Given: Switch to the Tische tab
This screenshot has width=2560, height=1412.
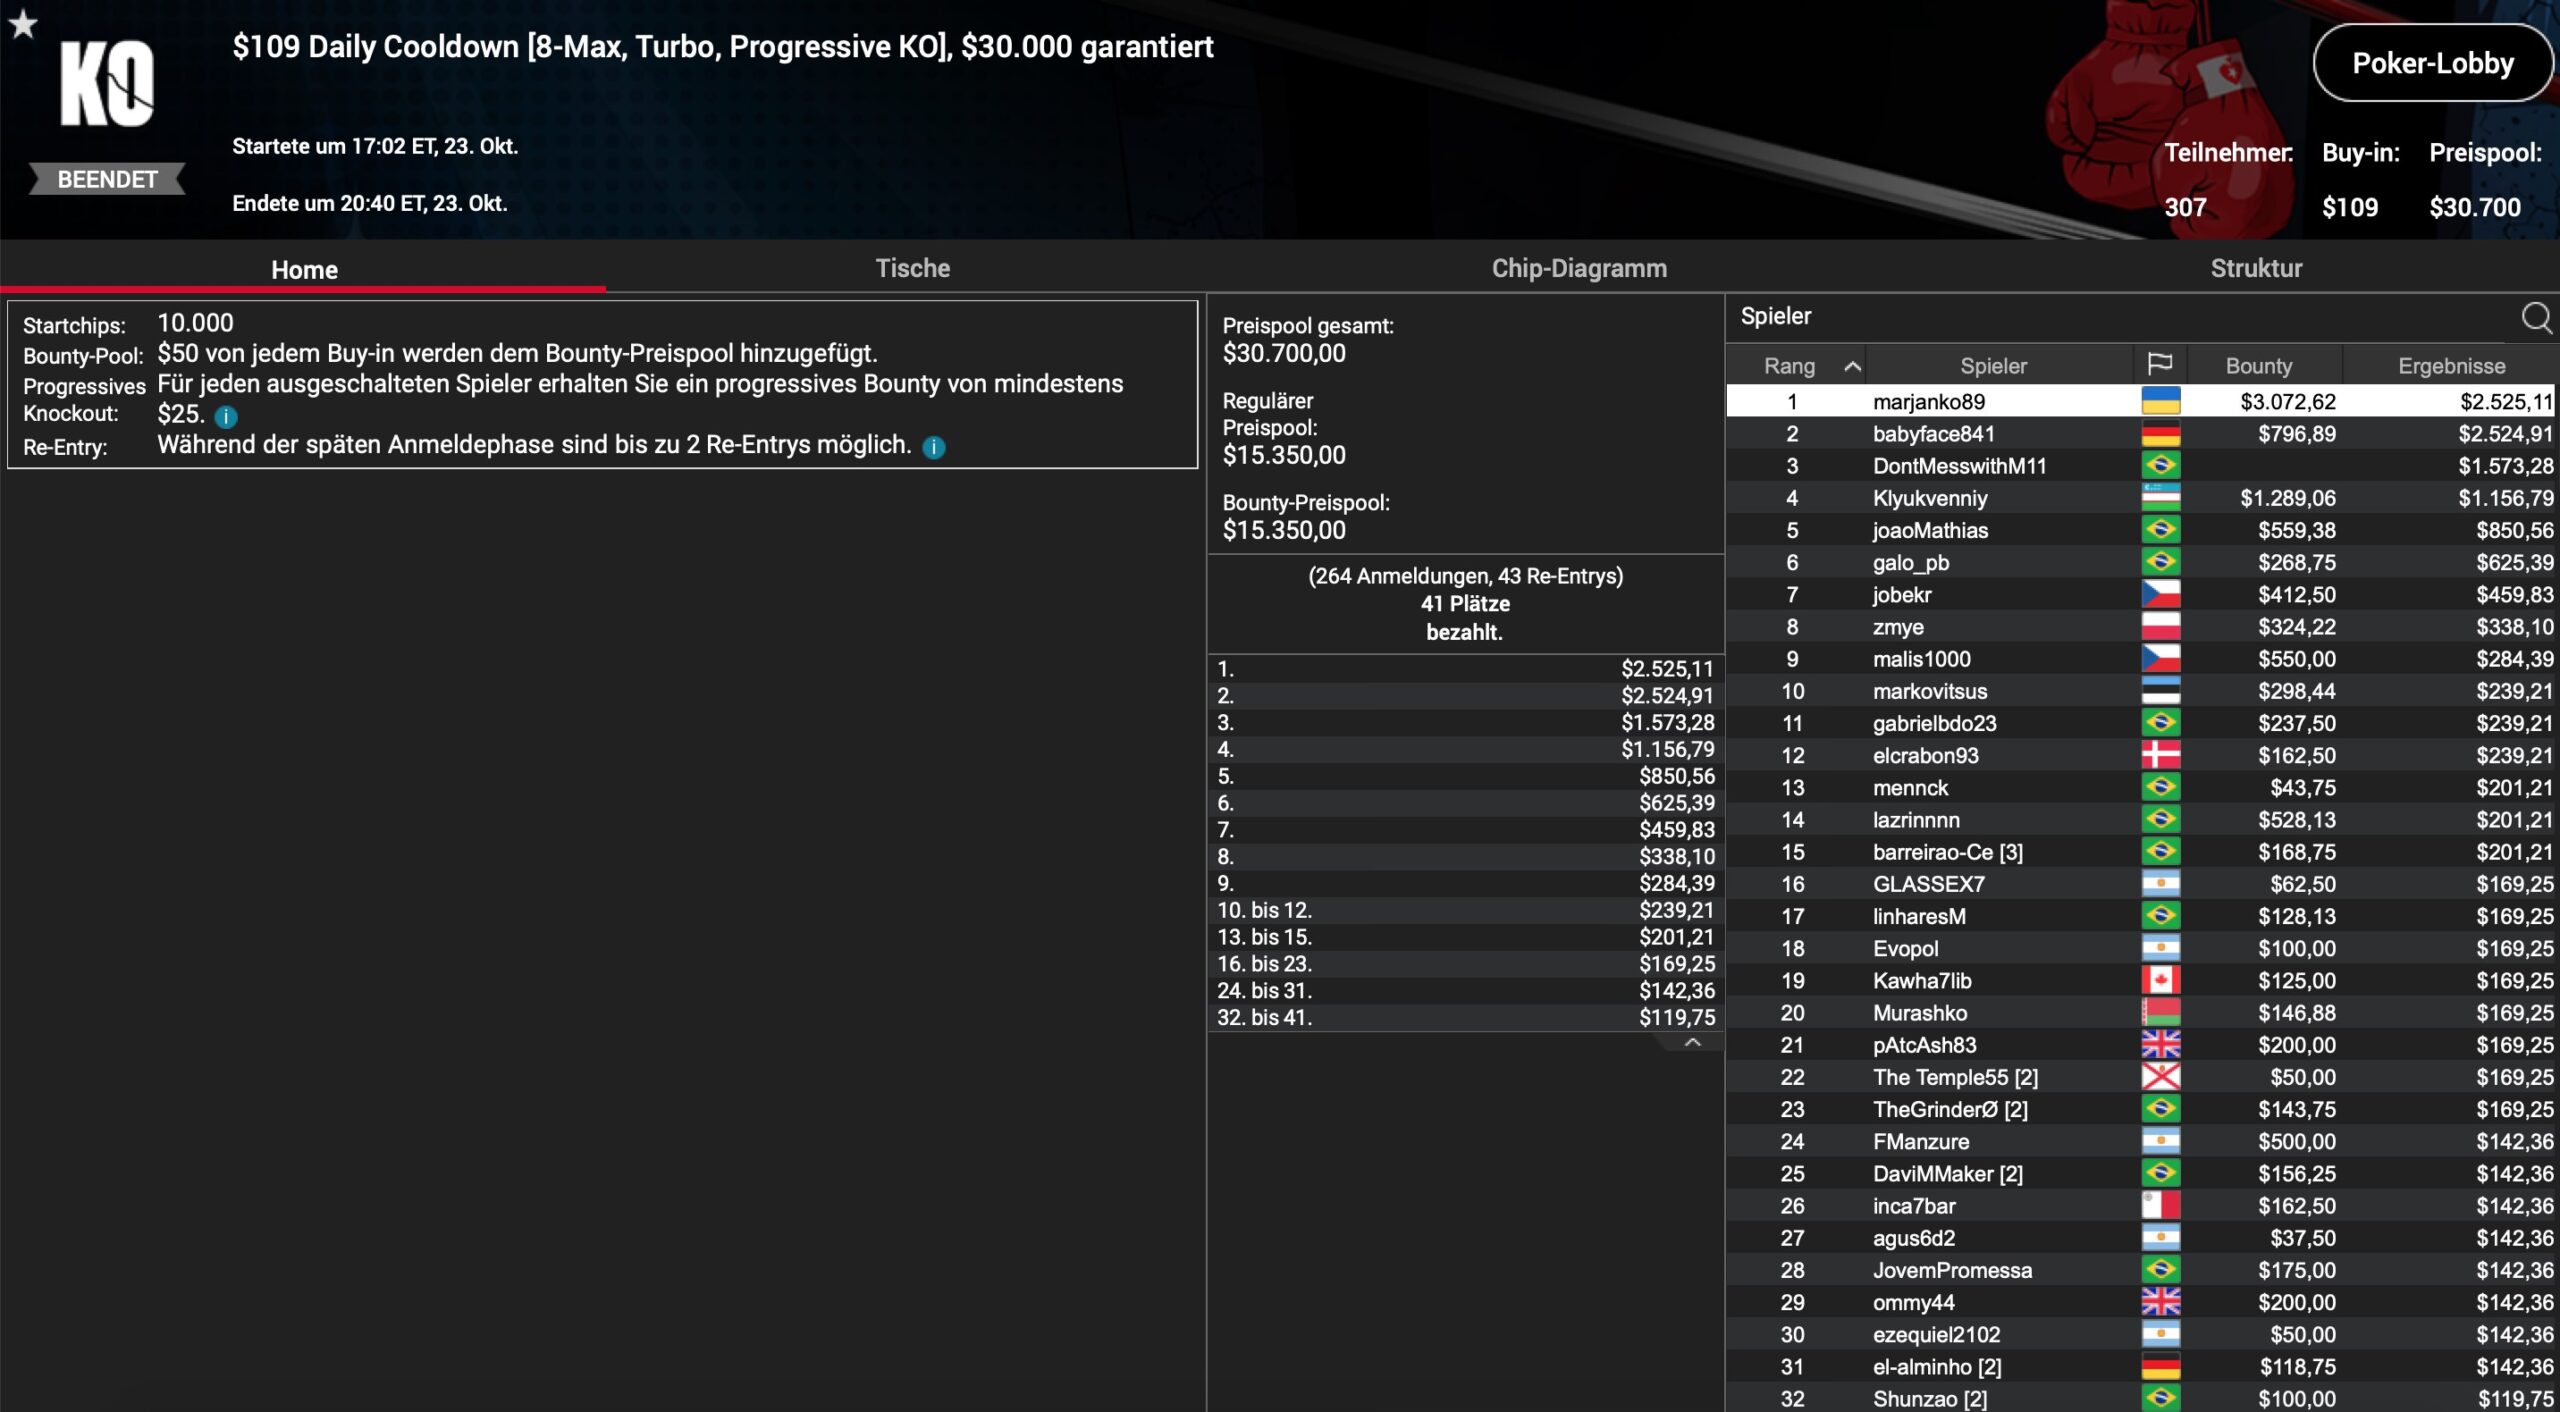Looking at the screenshot, I should [x=912, y=268].
